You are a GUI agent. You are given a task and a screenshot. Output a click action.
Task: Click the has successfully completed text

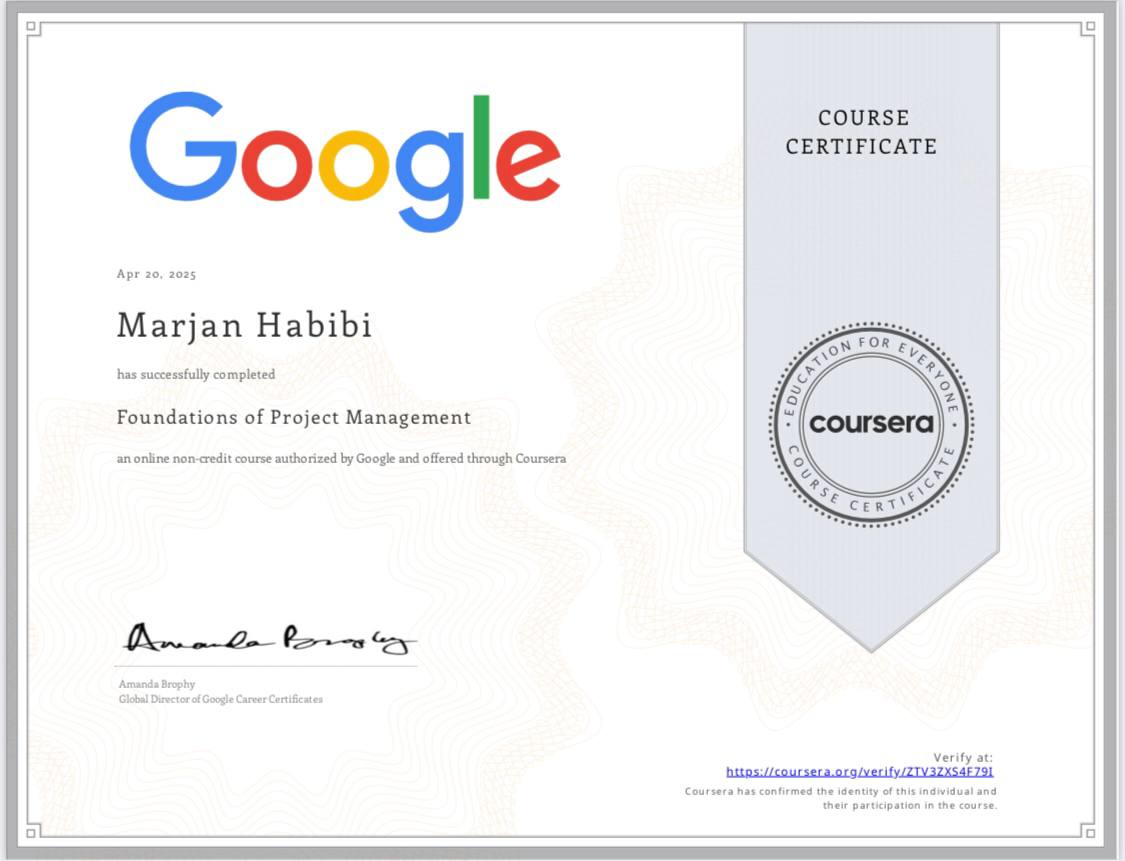pyautogui.click(x=196, y=374)
